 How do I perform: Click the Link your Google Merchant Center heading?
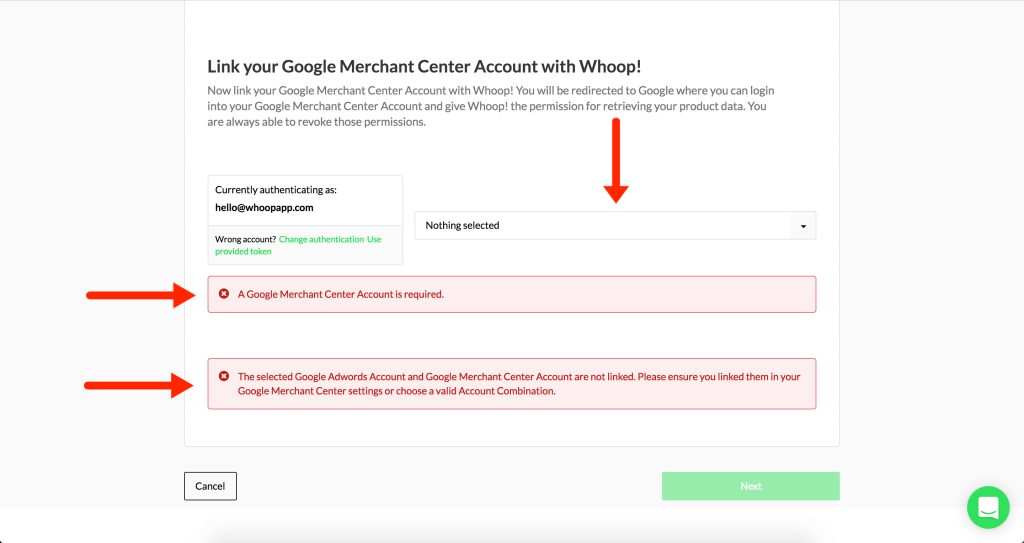(x=424, y=67)
